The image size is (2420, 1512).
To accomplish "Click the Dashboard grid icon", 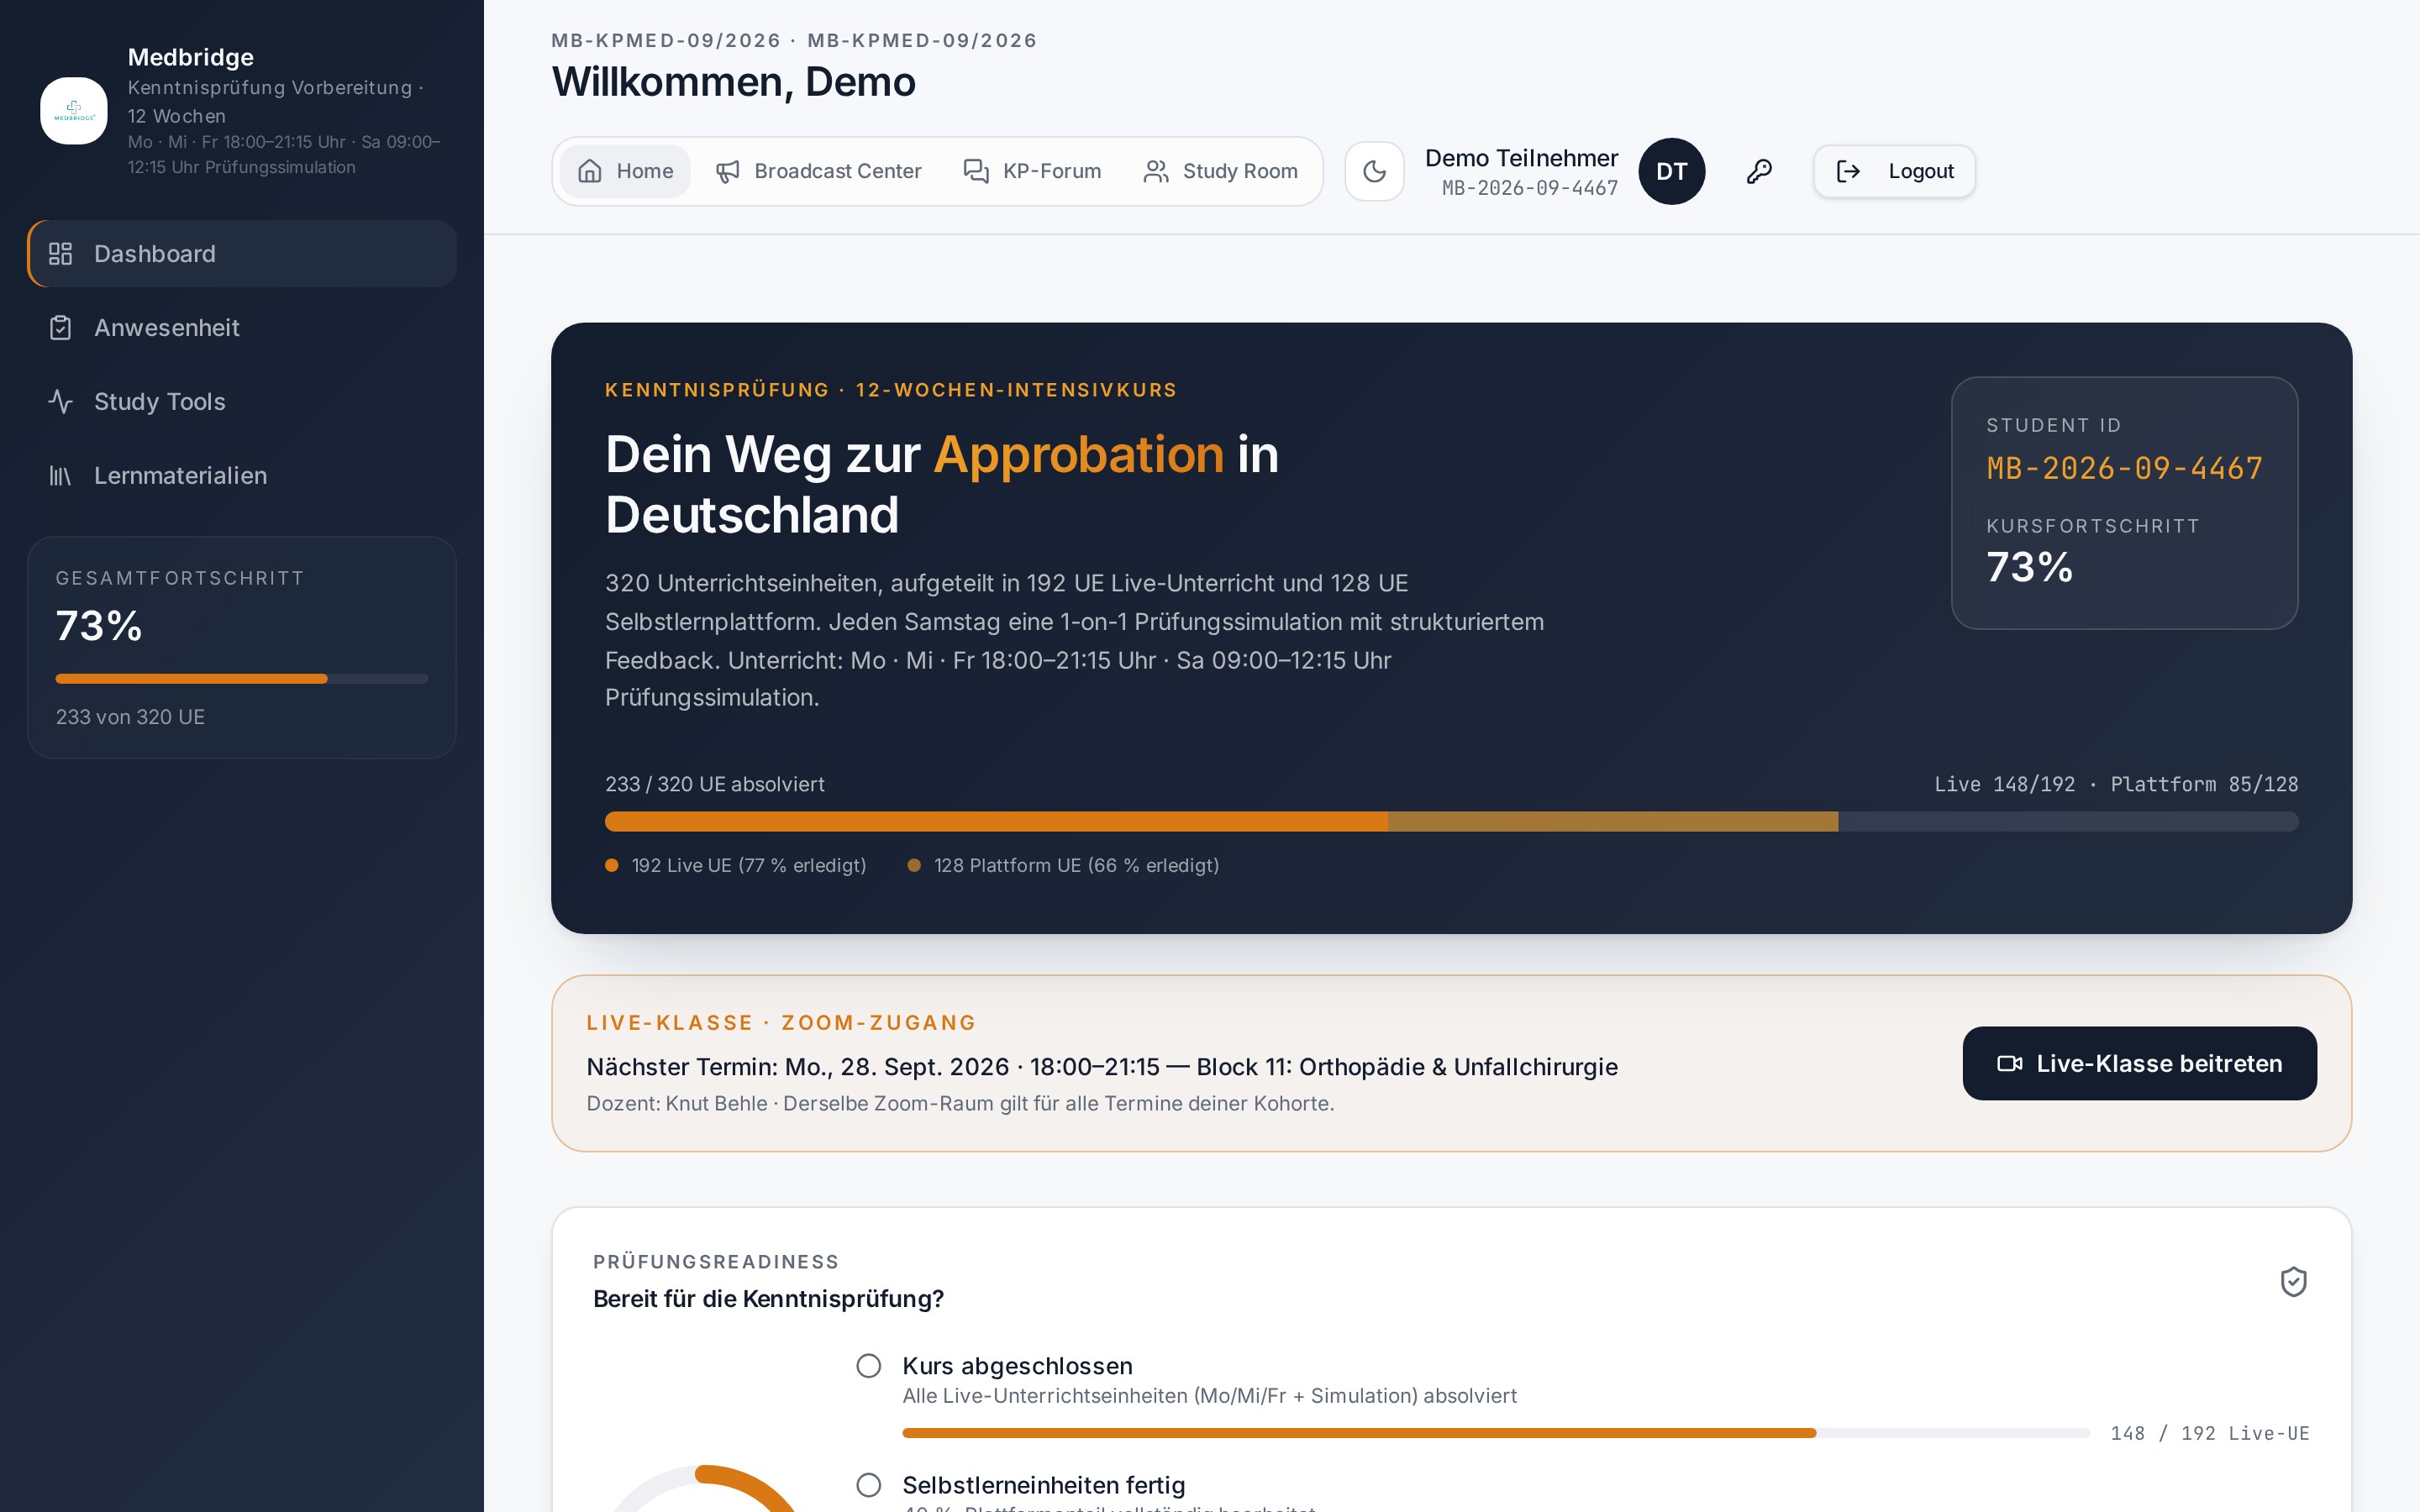I will [61, 254].
